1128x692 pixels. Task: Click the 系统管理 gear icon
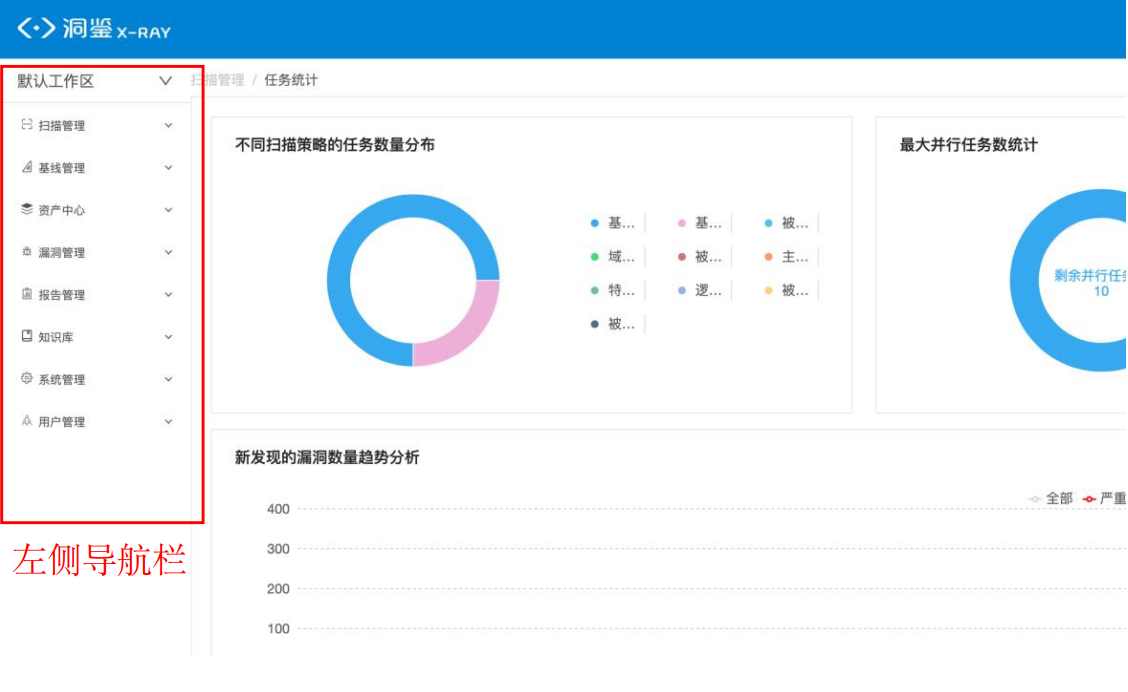coord(27,378)
